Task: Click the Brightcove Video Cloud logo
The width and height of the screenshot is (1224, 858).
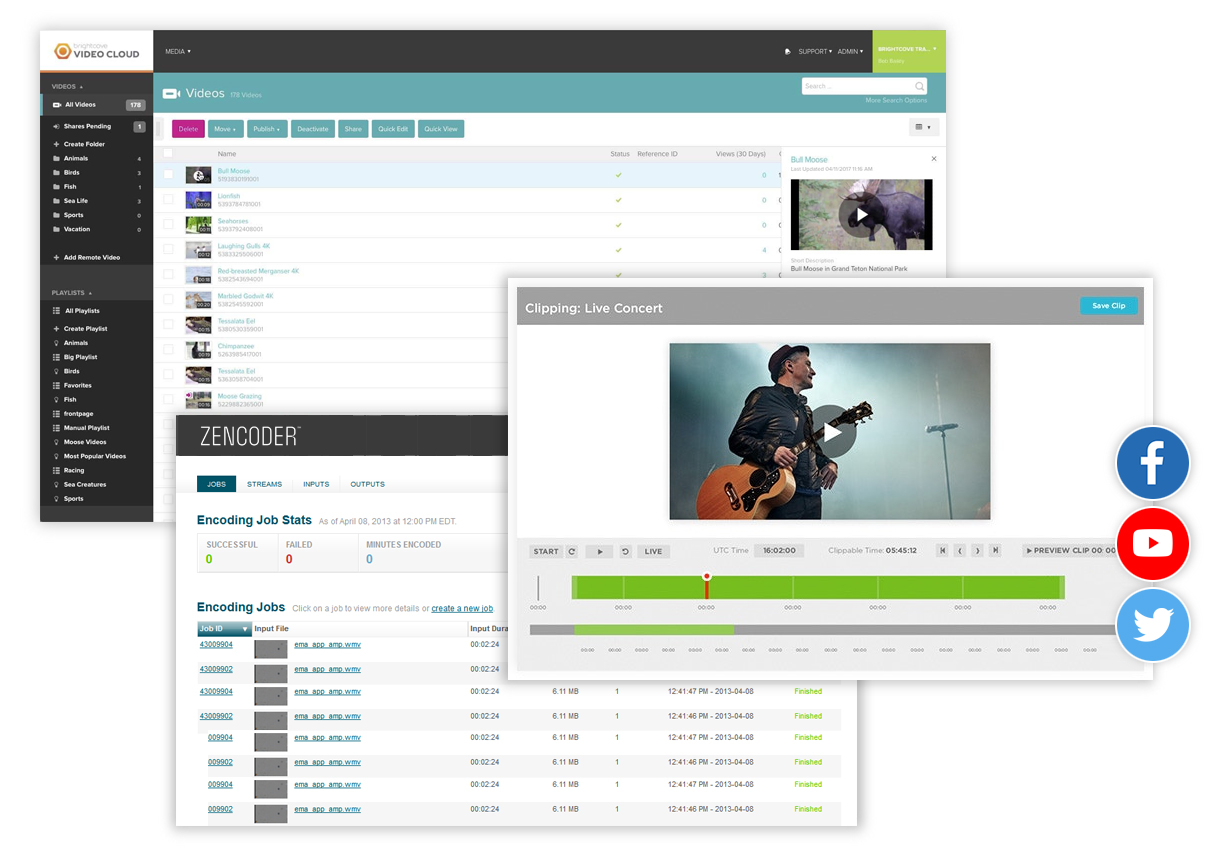Action: (x=96, y=51)
